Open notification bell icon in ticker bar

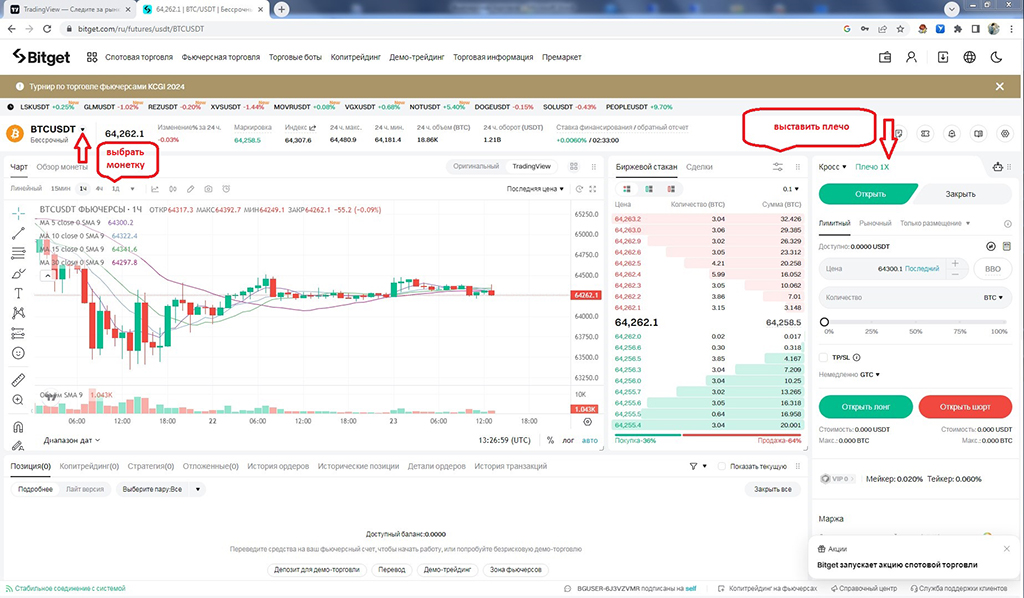click(952, 134)
